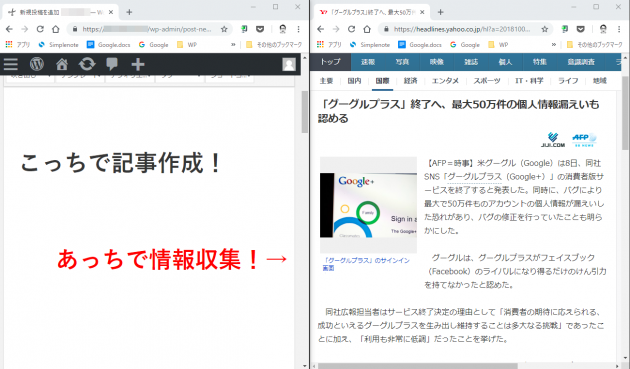Open the Google+ sign-in article thumbnail
Image resolution: width=630 pixels, height=369 pixels.
(x=368, y=205)
